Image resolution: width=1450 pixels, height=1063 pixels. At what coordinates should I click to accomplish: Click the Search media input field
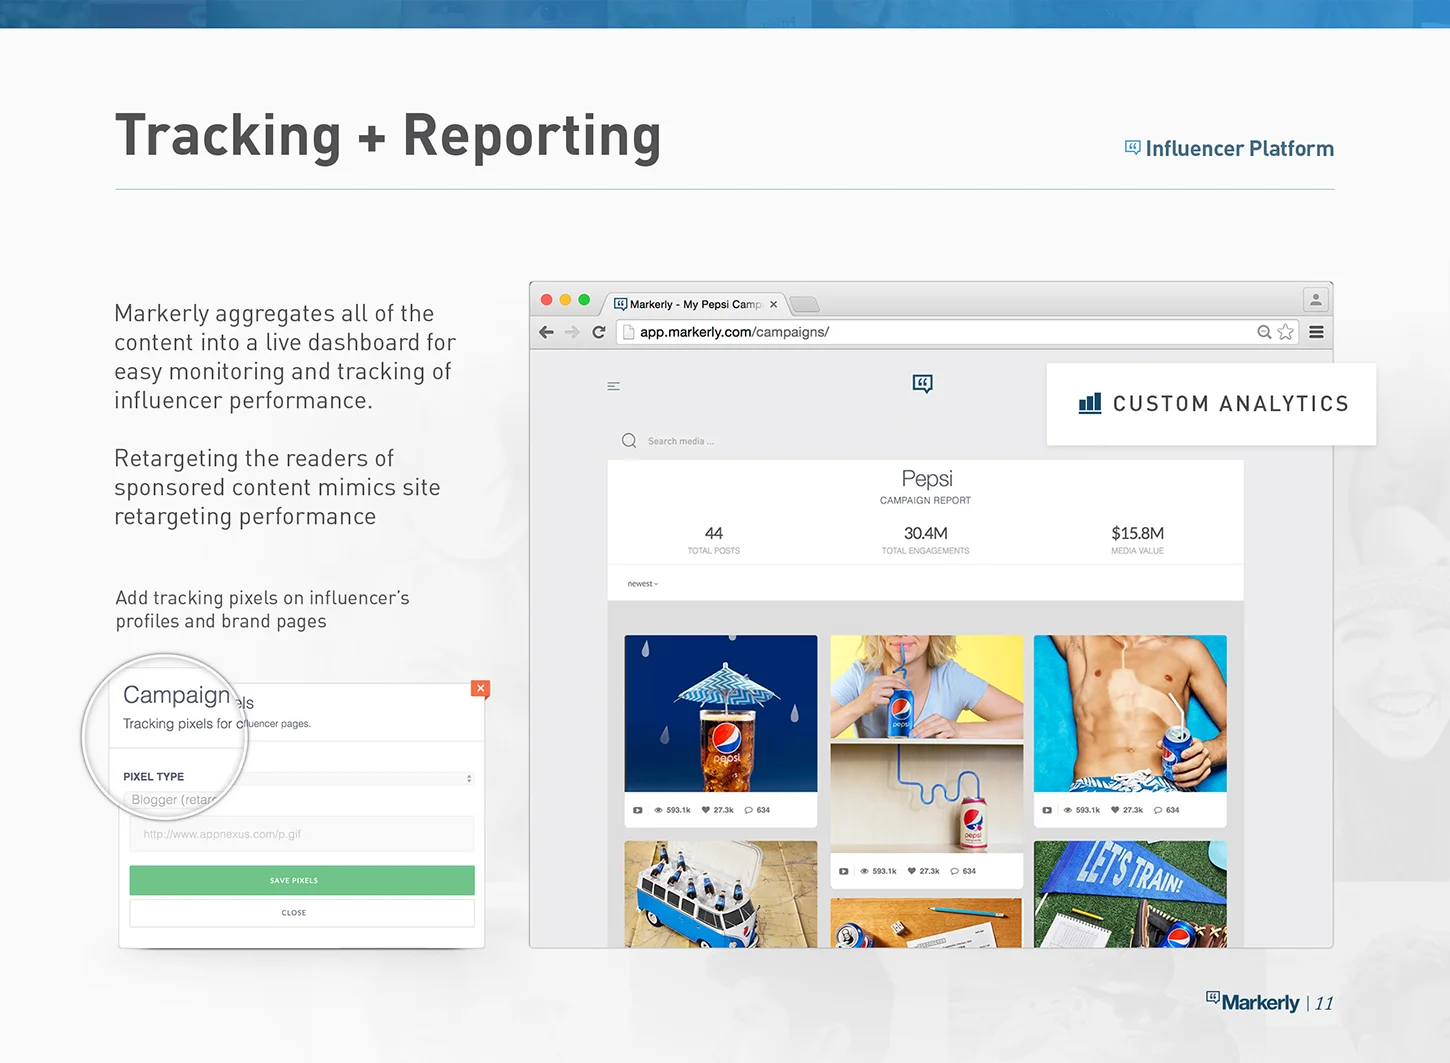pos(681,441)
